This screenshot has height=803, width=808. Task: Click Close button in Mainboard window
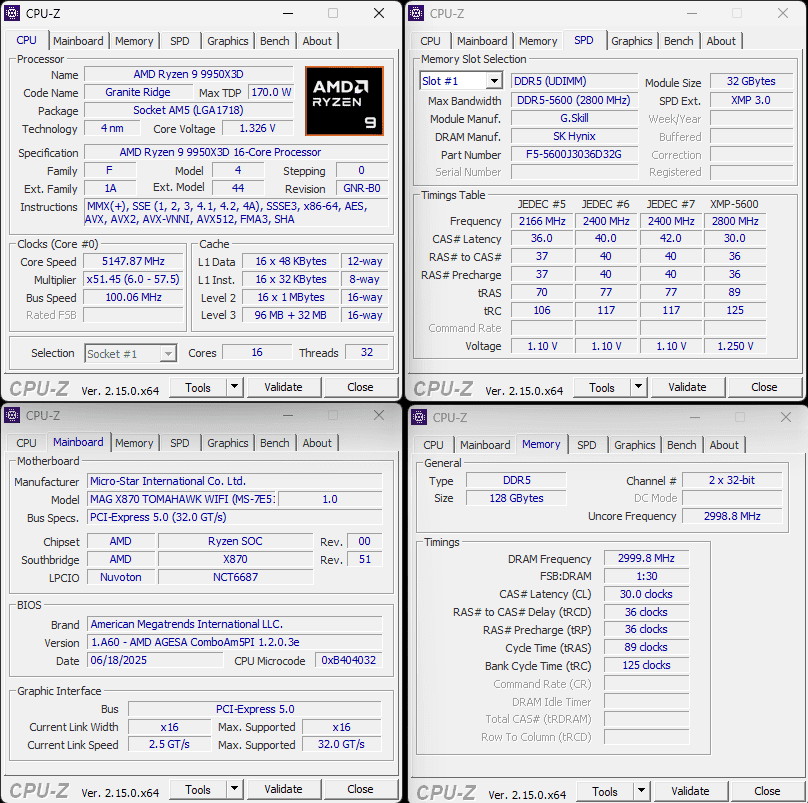pyautogui.click(x=360, y=789)
